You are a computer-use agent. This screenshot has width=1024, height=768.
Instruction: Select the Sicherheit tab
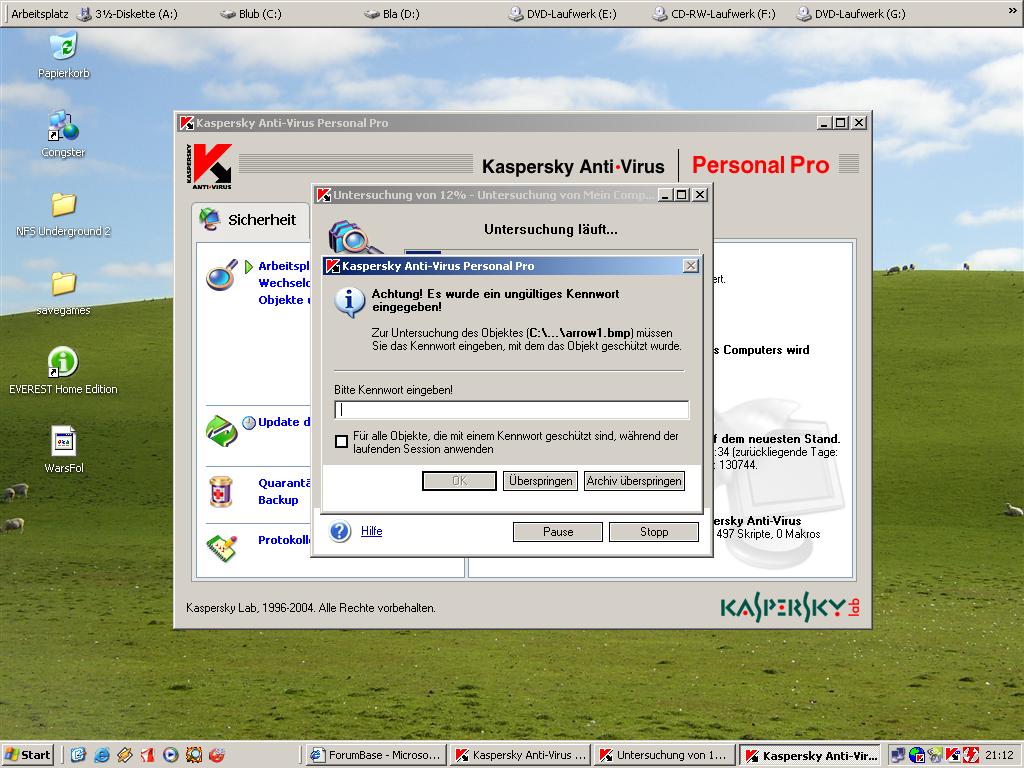pos(249,220)
